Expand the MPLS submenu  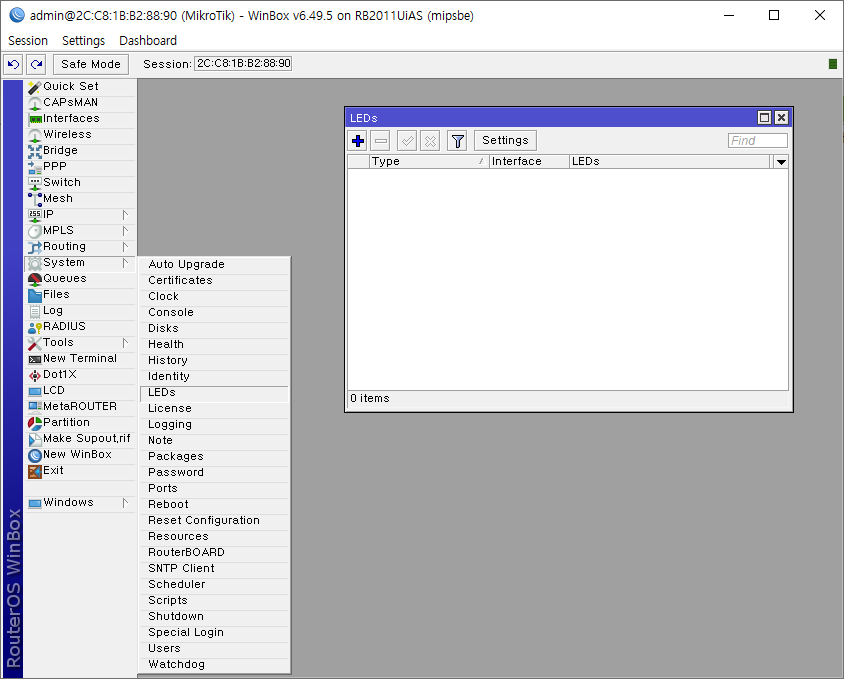(x=80, y=230)
